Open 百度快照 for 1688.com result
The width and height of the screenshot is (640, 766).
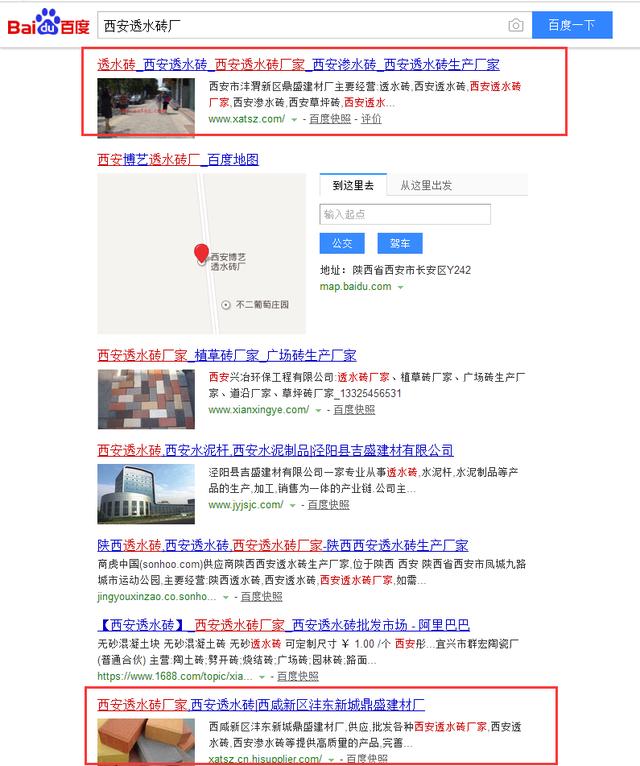[x=298, y=676]
